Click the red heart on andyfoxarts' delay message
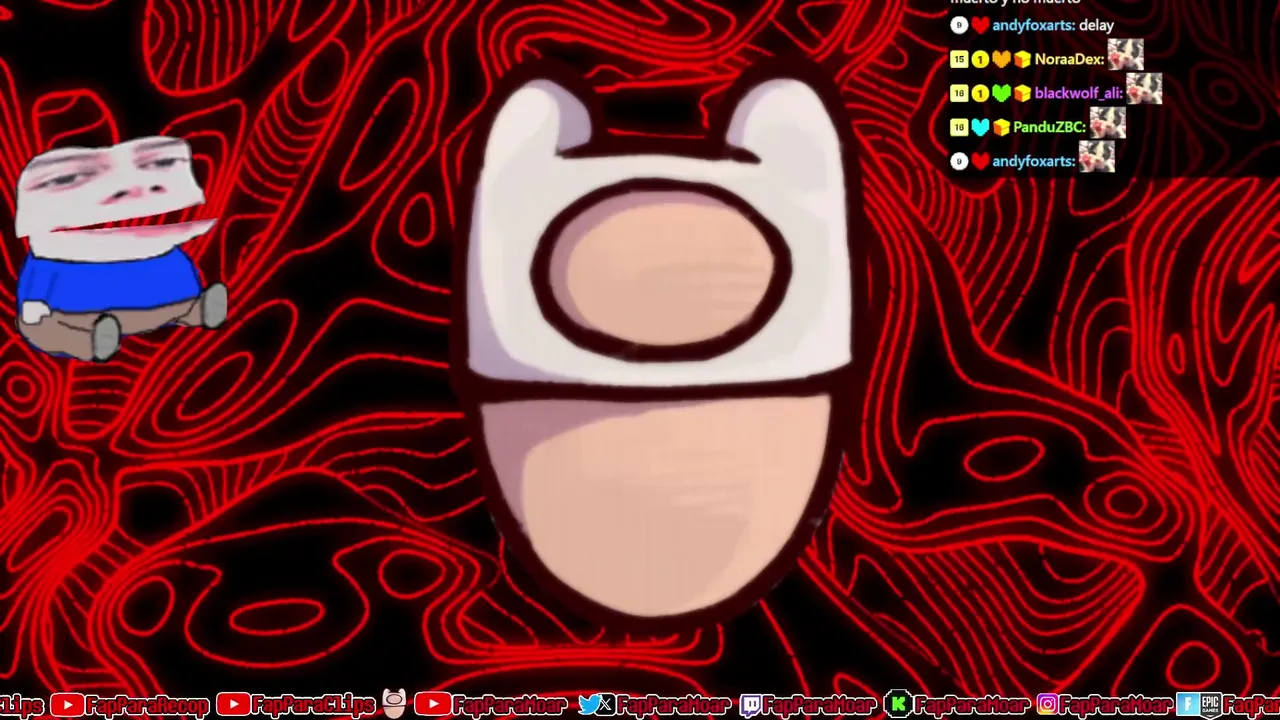This screenshot has width=1280, height=720. (980, 26)
